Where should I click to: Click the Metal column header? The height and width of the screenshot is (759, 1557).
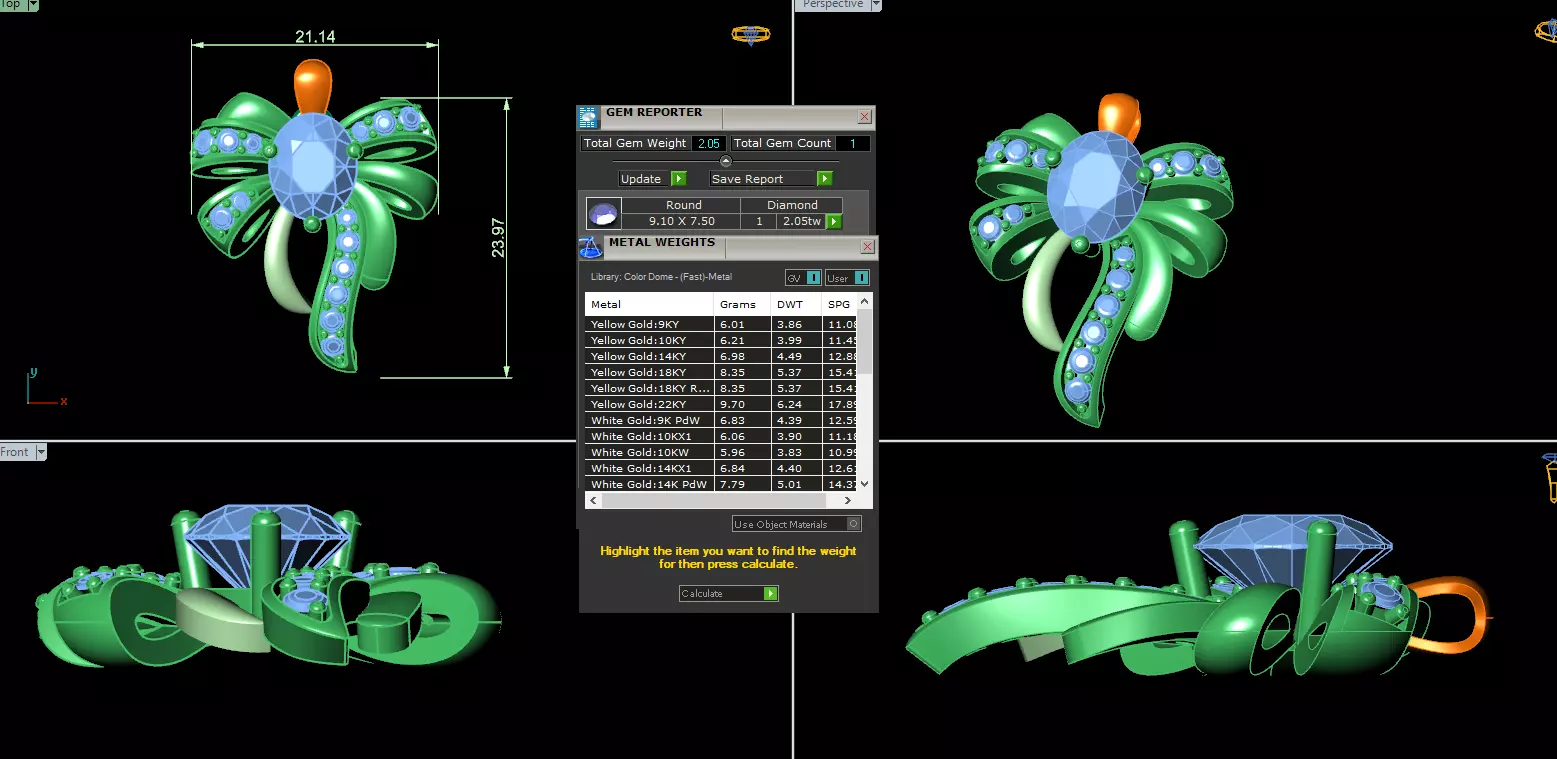pyautogui.click(x=649, y=304)
